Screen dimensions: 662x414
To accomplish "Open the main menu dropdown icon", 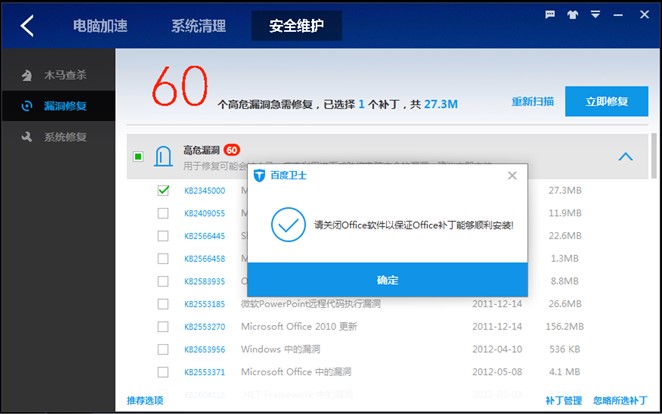I will (595, 15).
